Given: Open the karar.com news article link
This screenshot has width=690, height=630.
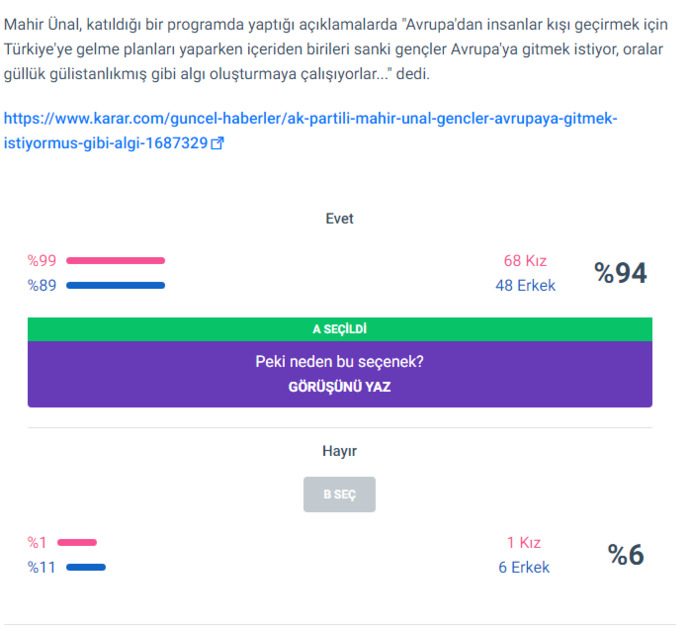Looking at the screenshot, I should pyautogui.click(x=310, y=131).
